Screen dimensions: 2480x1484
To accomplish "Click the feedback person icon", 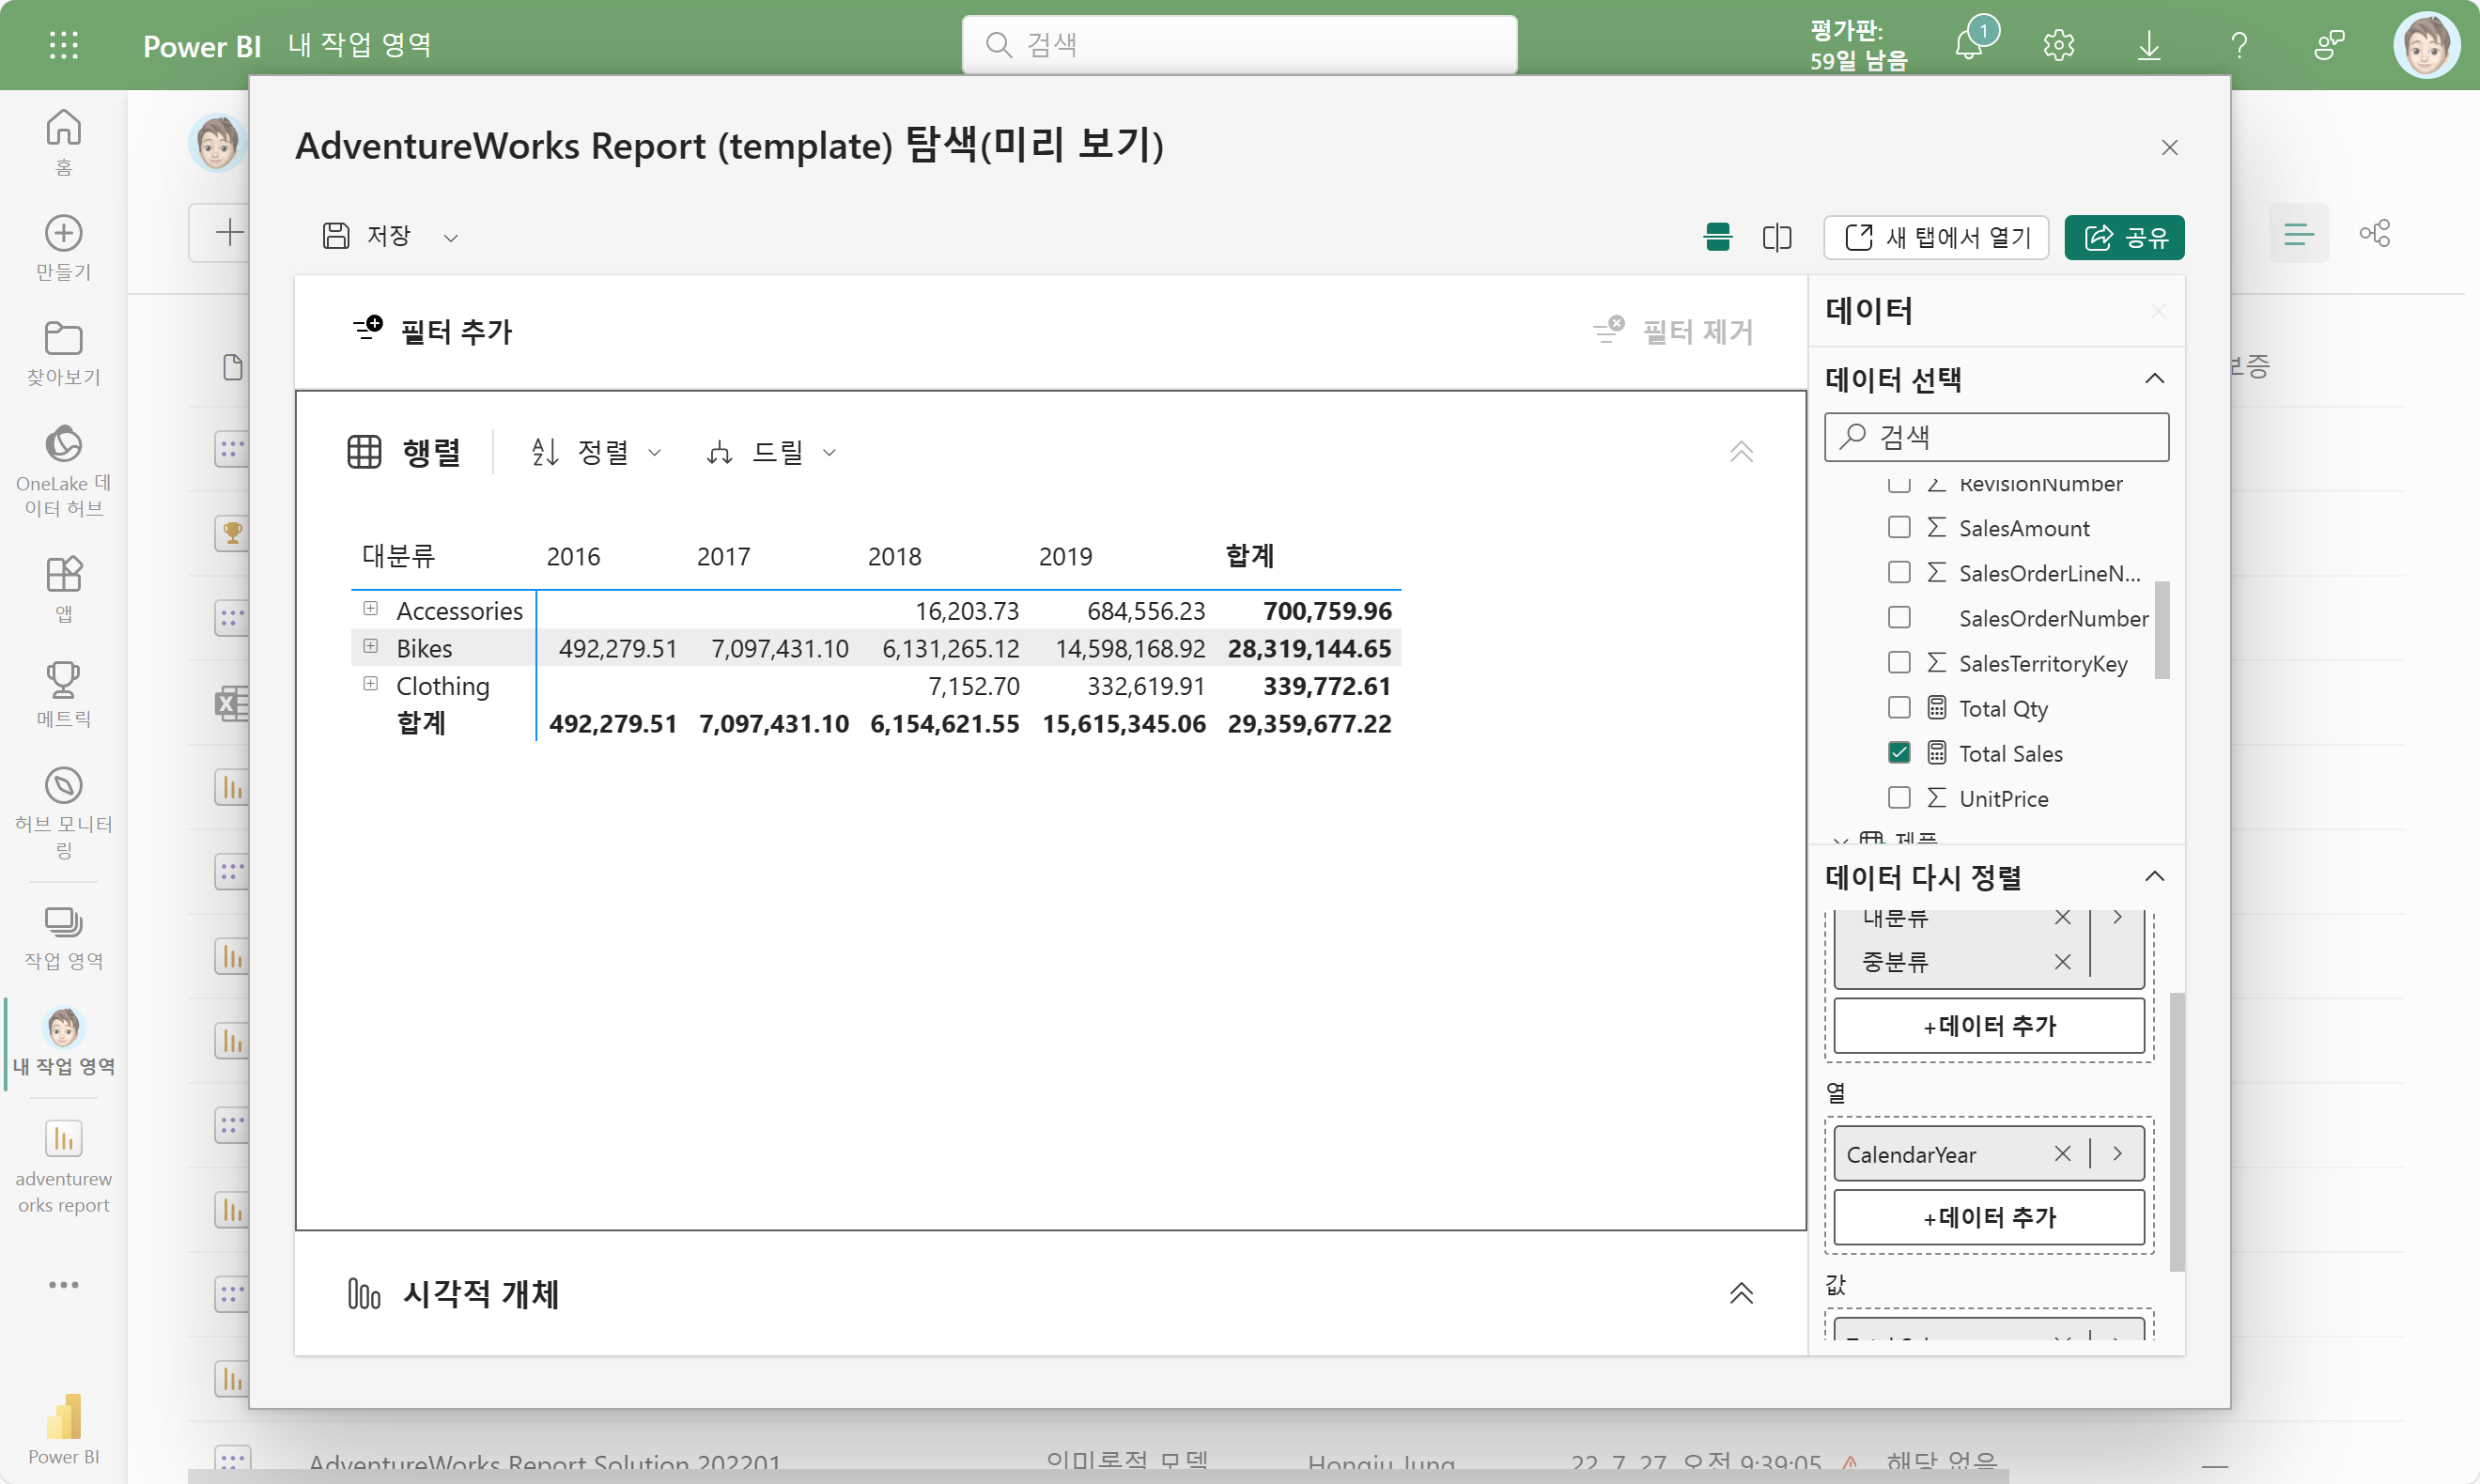I will click(2329, 45).
